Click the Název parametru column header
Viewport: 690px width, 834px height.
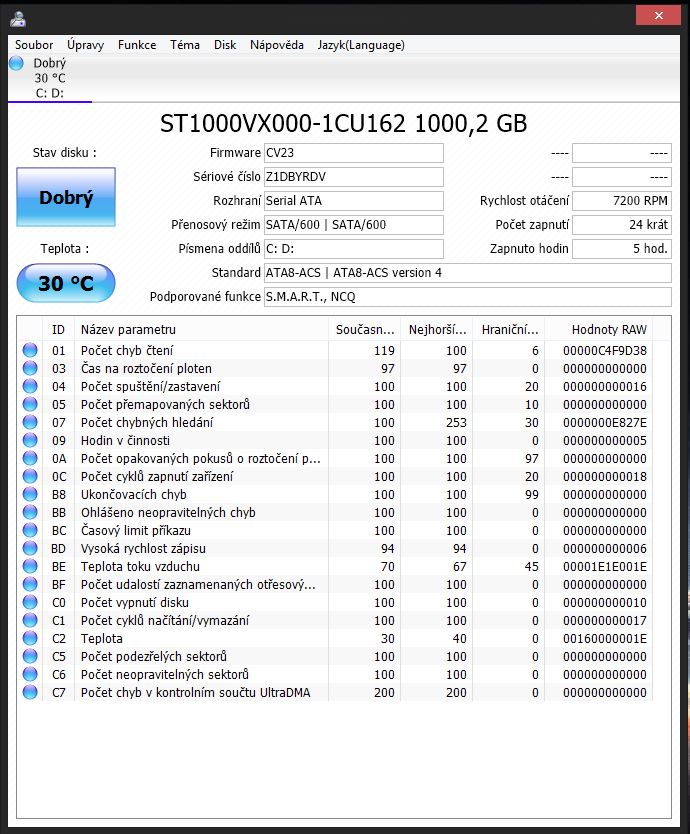[202, 330]
